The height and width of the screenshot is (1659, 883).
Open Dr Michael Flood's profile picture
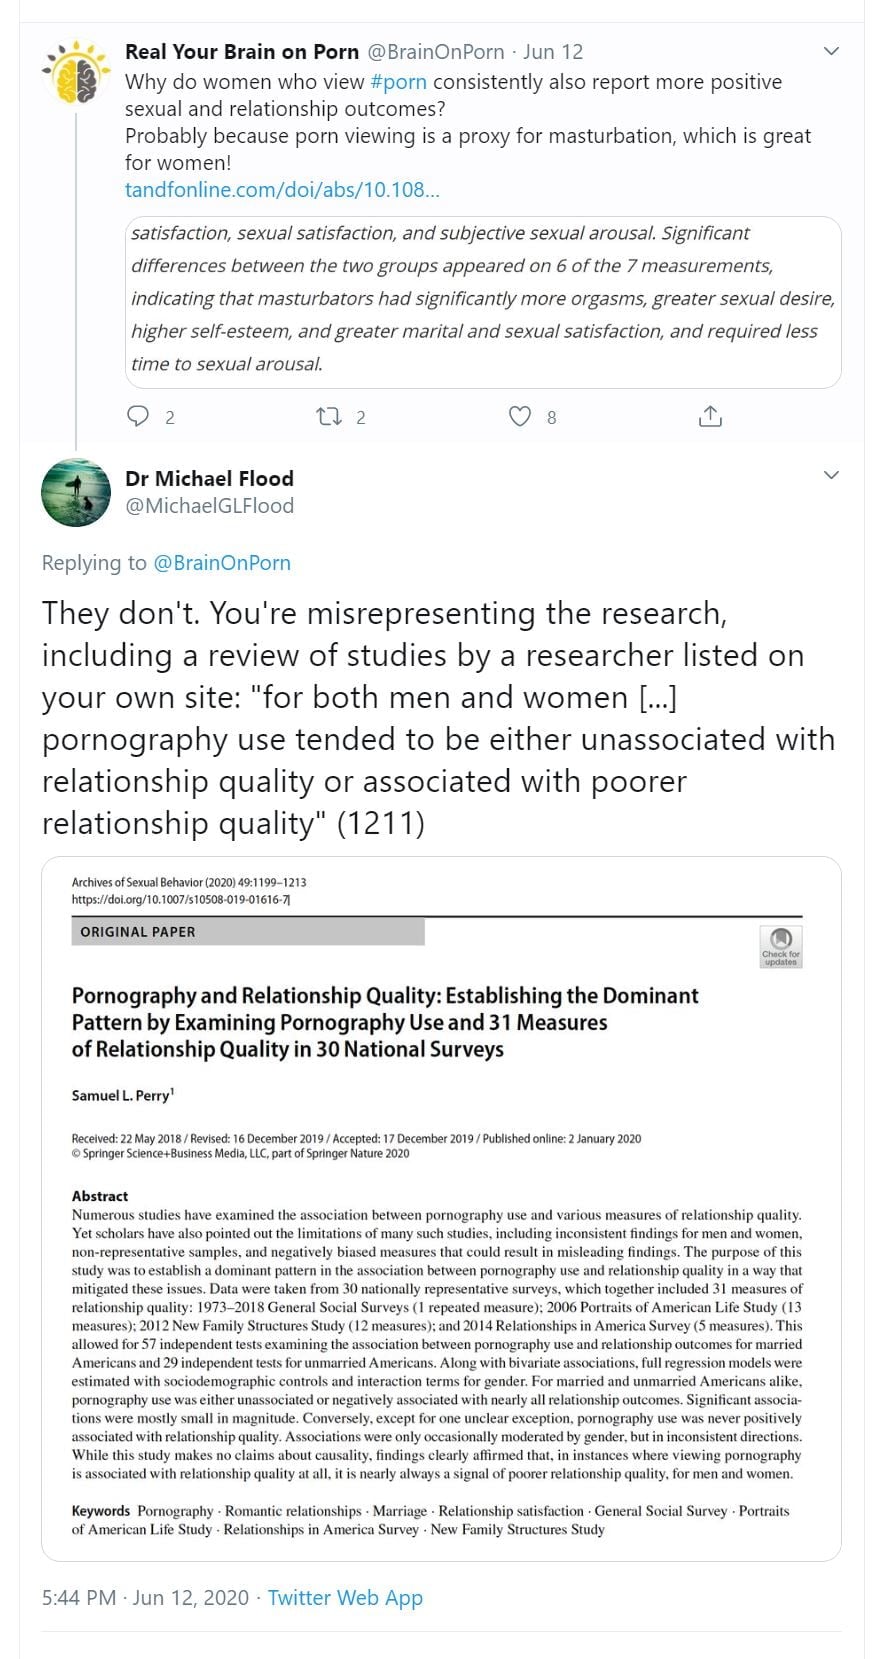point(76,492)
